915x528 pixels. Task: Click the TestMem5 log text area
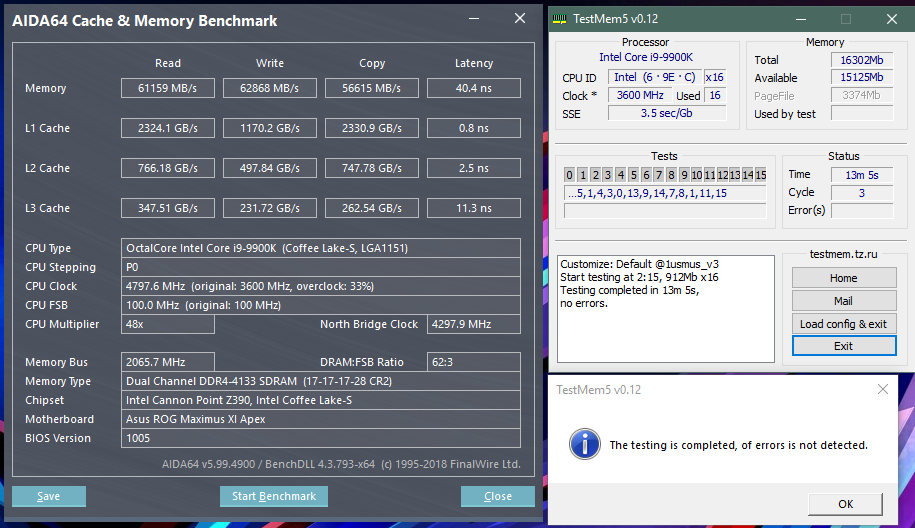click(666, 309)
